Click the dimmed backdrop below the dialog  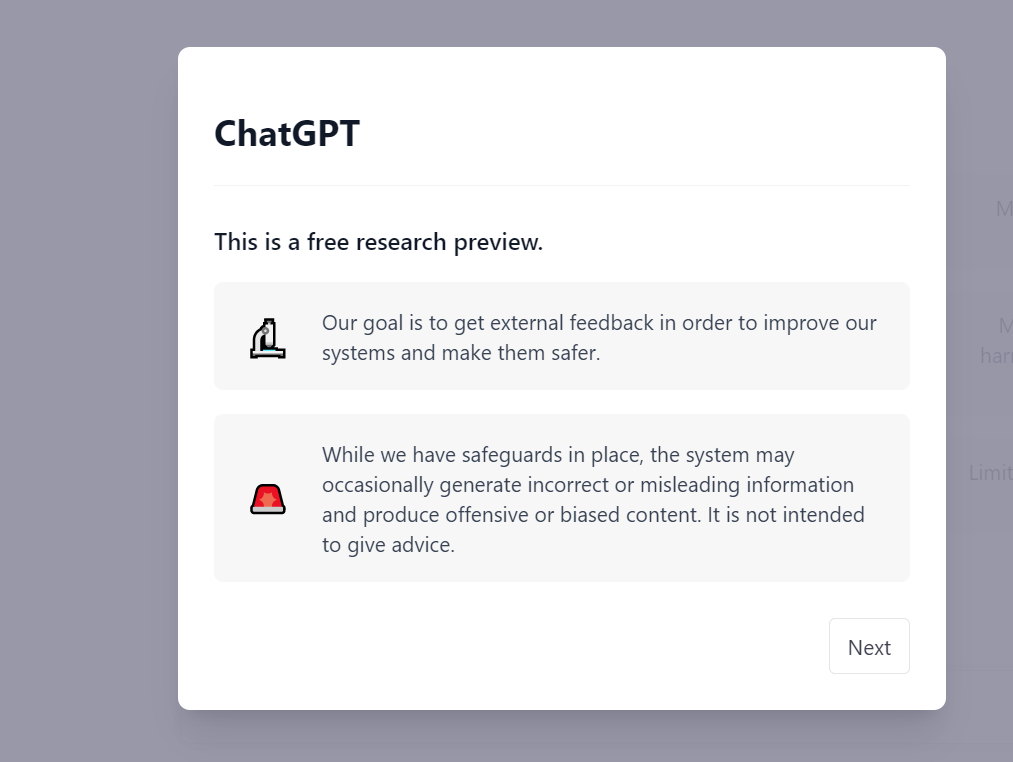tap(560, 738)
